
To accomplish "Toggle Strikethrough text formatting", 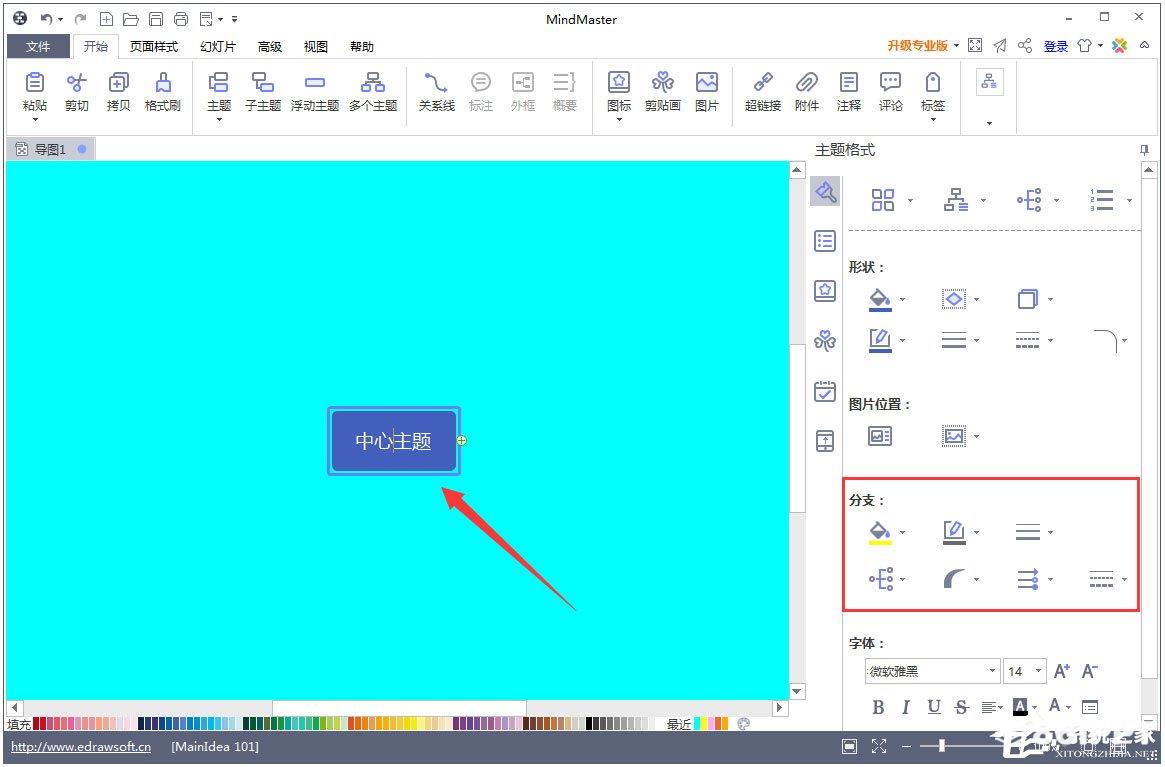I will pyautogui.click(x=961, y=707).
